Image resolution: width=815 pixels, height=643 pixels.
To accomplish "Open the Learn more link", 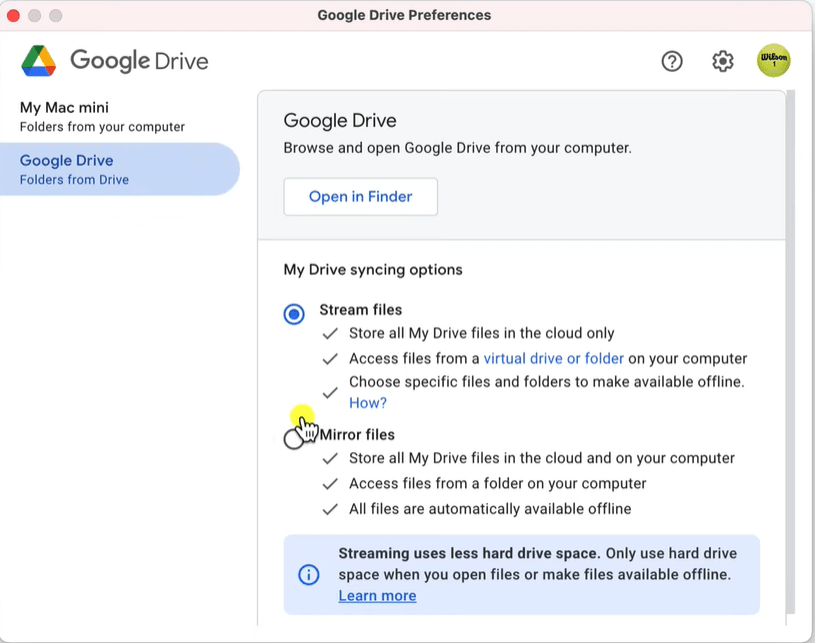I will 377,596.
